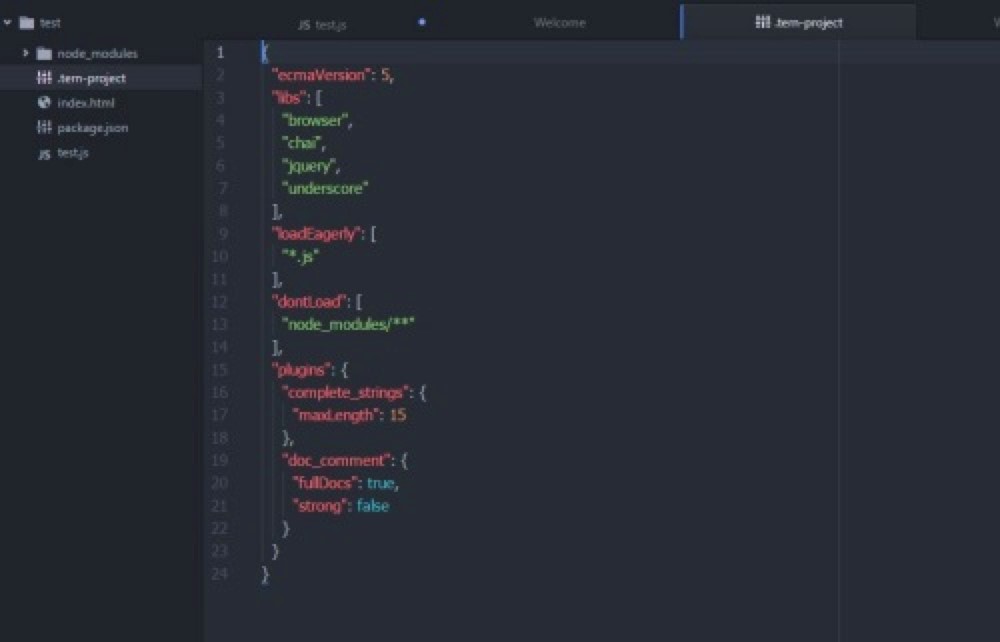Viewport: 1000px width, 642px height.
Task: Open index.html from the sidebar
Action: tap(85, 102)
